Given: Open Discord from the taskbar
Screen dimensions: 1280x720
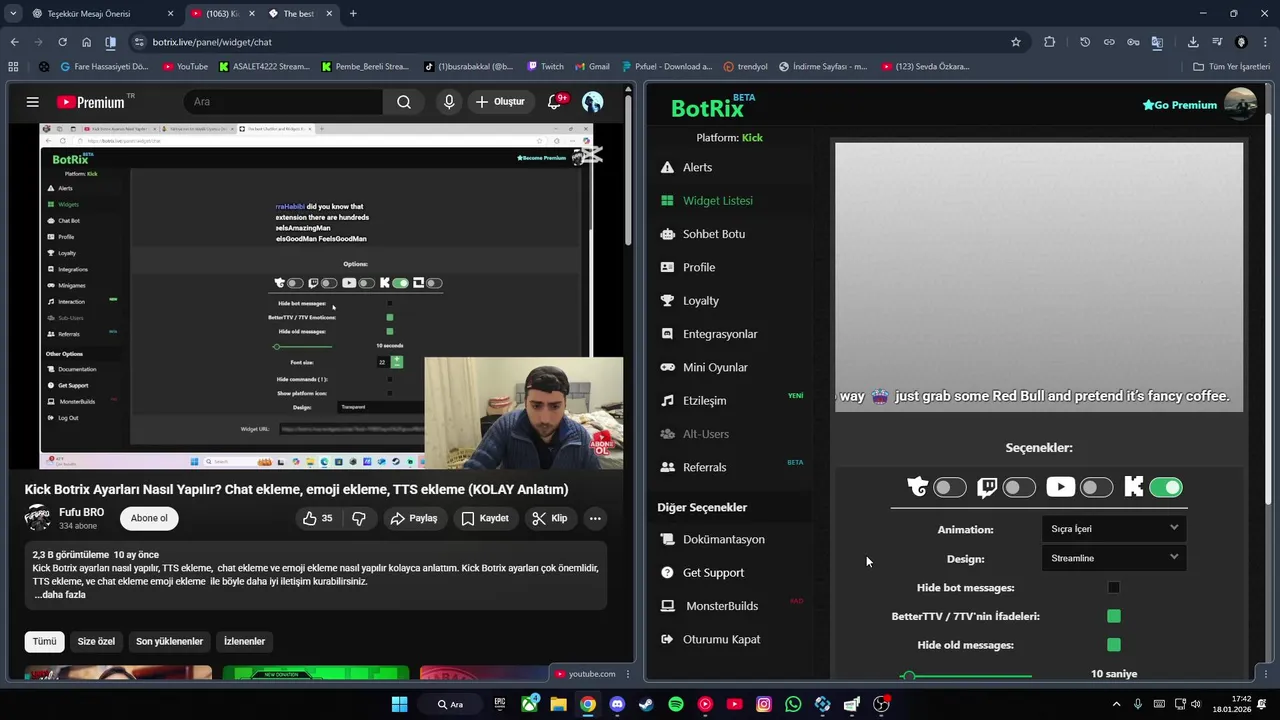Looking at the screenshot, I should pyautogui.click(x=617, y=704).
